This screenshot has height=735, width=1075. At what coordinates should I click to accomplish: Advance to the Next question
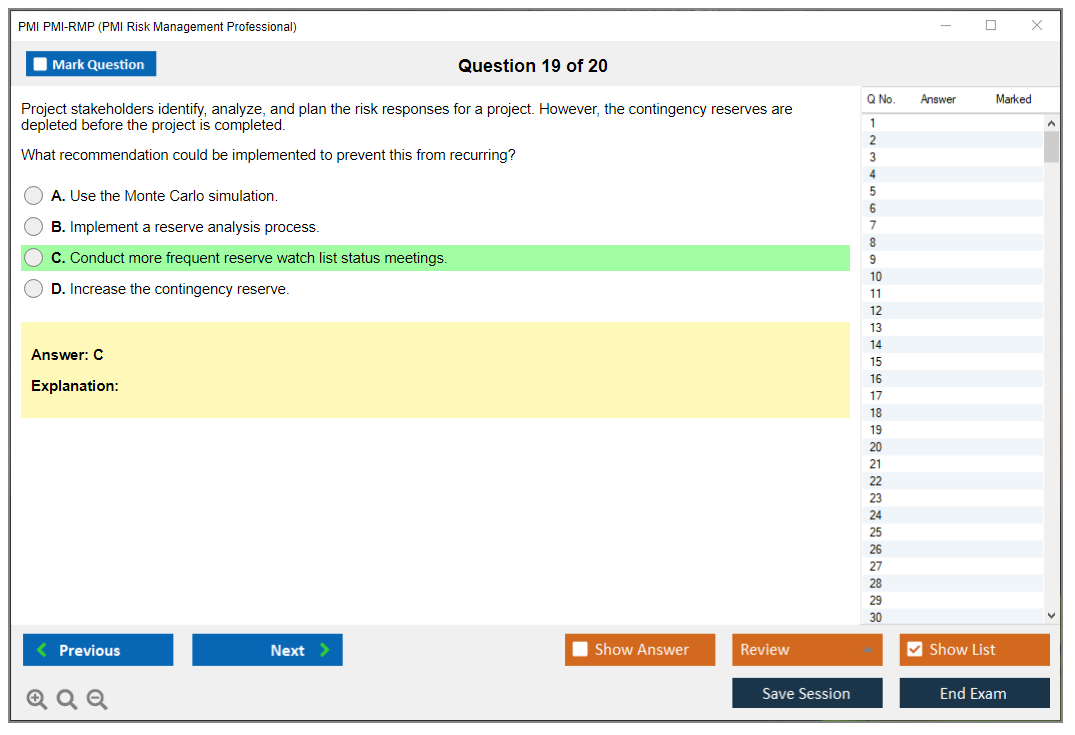click(267, 650)
